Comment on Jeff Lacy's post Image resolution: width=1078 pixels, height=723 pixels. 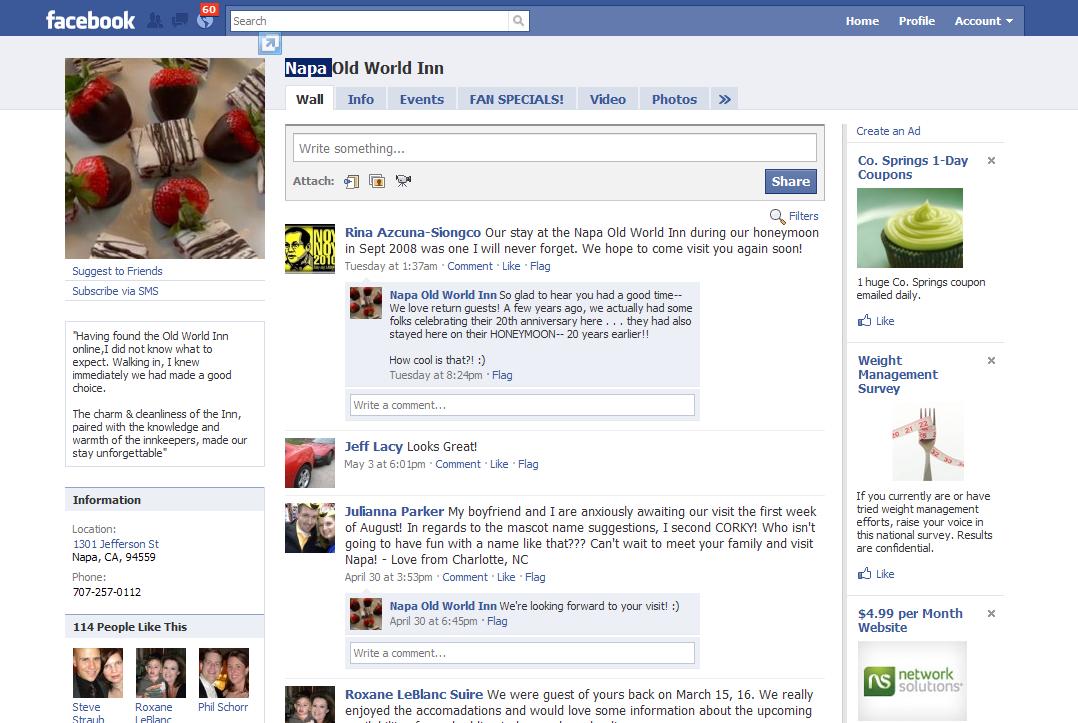click(x=458, y=465)
